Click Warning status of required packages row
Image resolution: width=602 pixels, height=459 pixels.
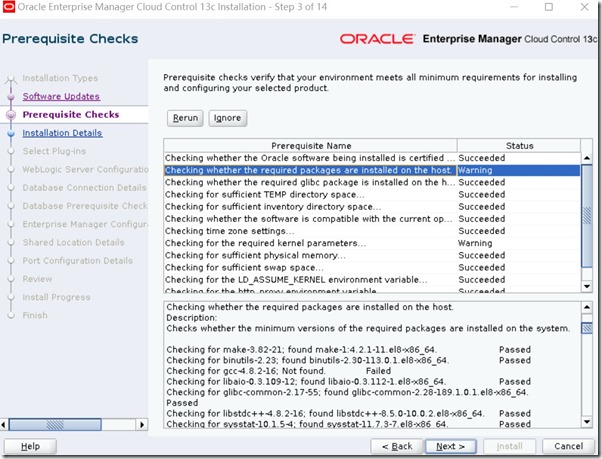pos(475,170)
